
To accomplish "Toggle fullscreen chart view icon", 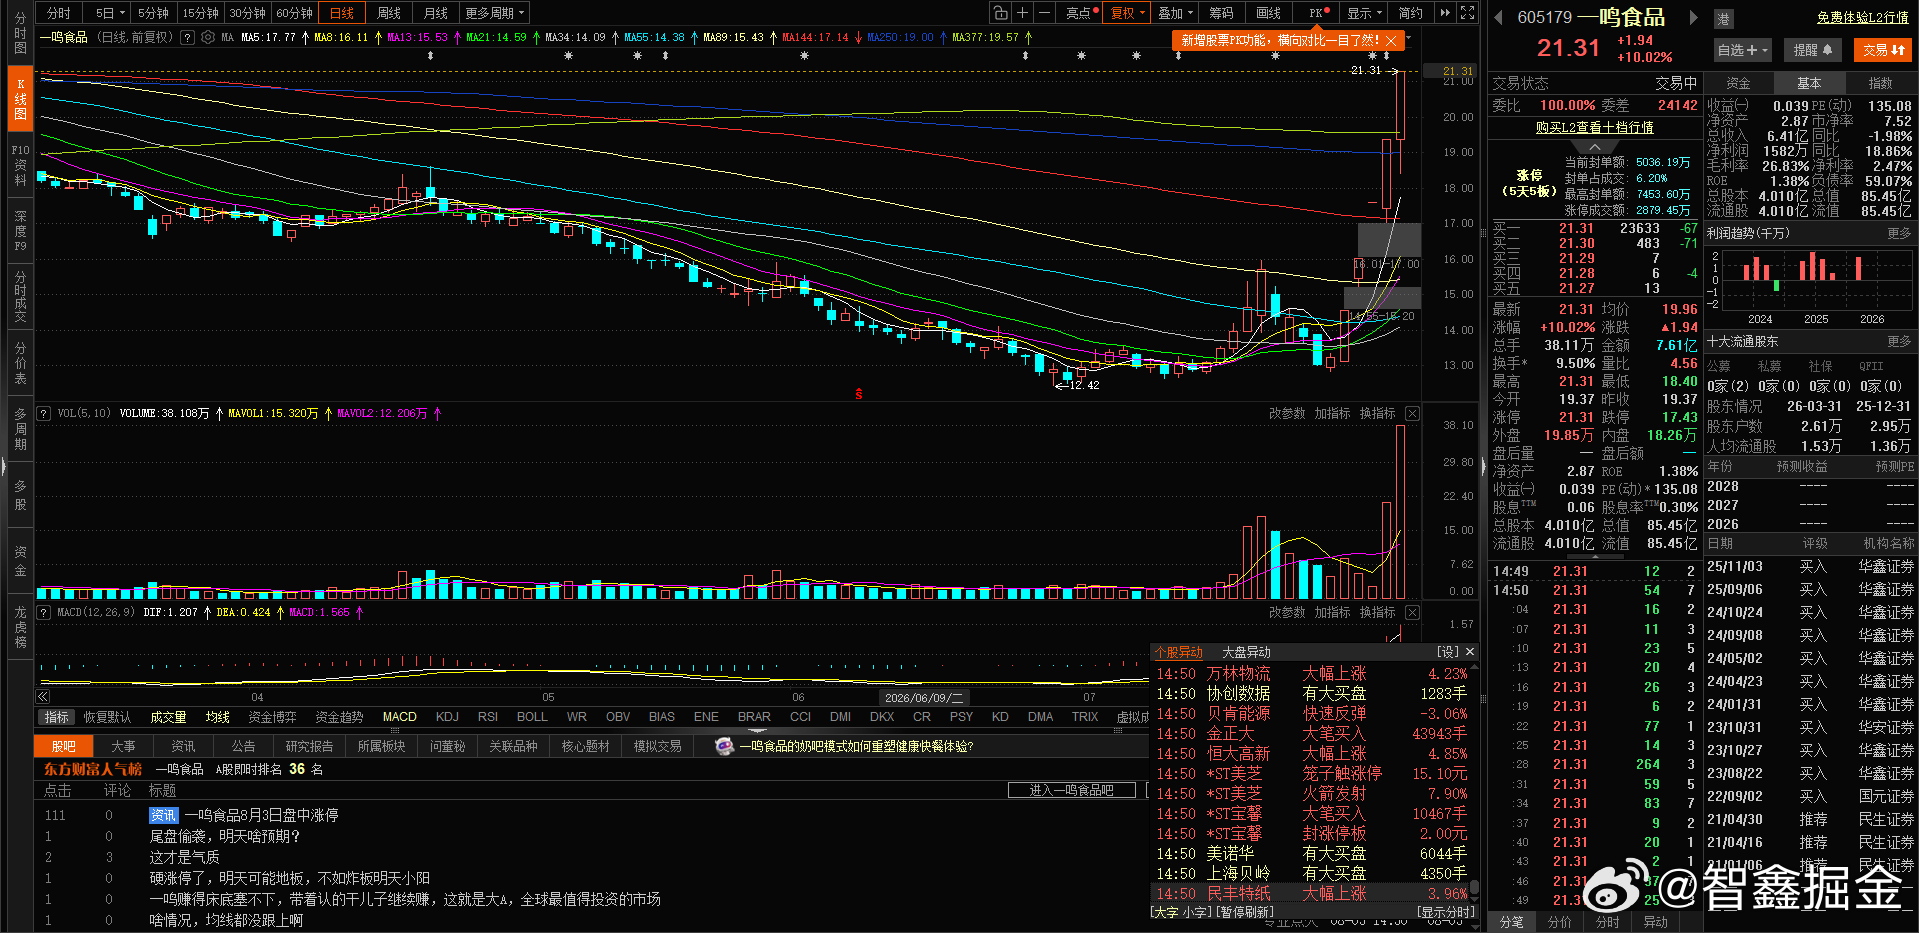I will click(x=1467, y=13).
